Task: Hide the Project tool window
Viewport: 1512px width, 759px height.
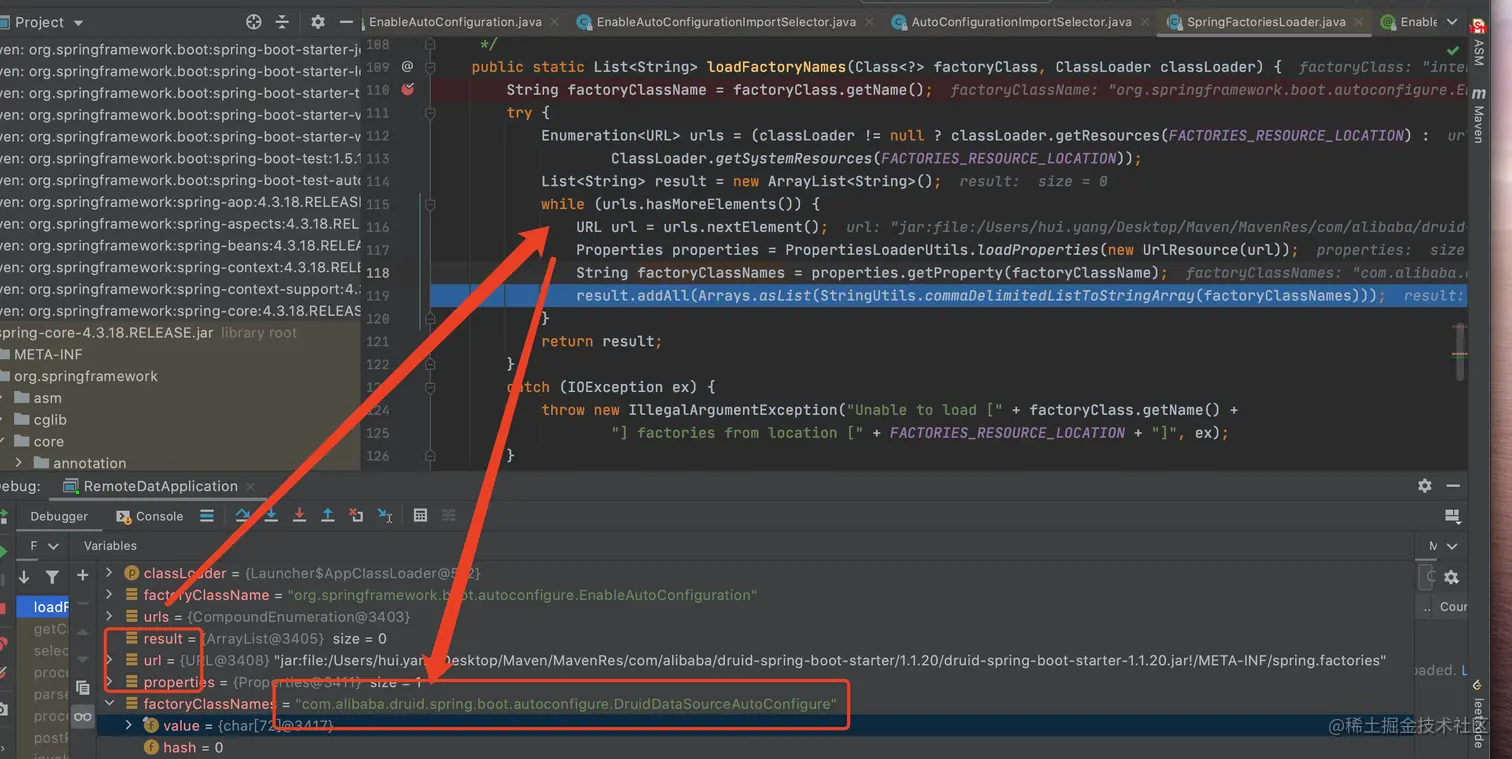Action: pyautogui.click(x=346, y=22)
